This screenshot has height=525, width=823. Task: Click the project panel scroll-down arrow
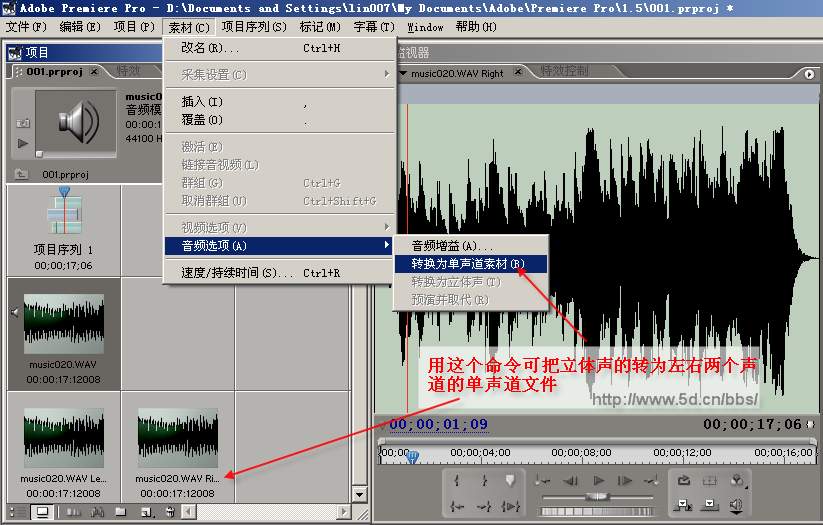[x=360, y=494]
